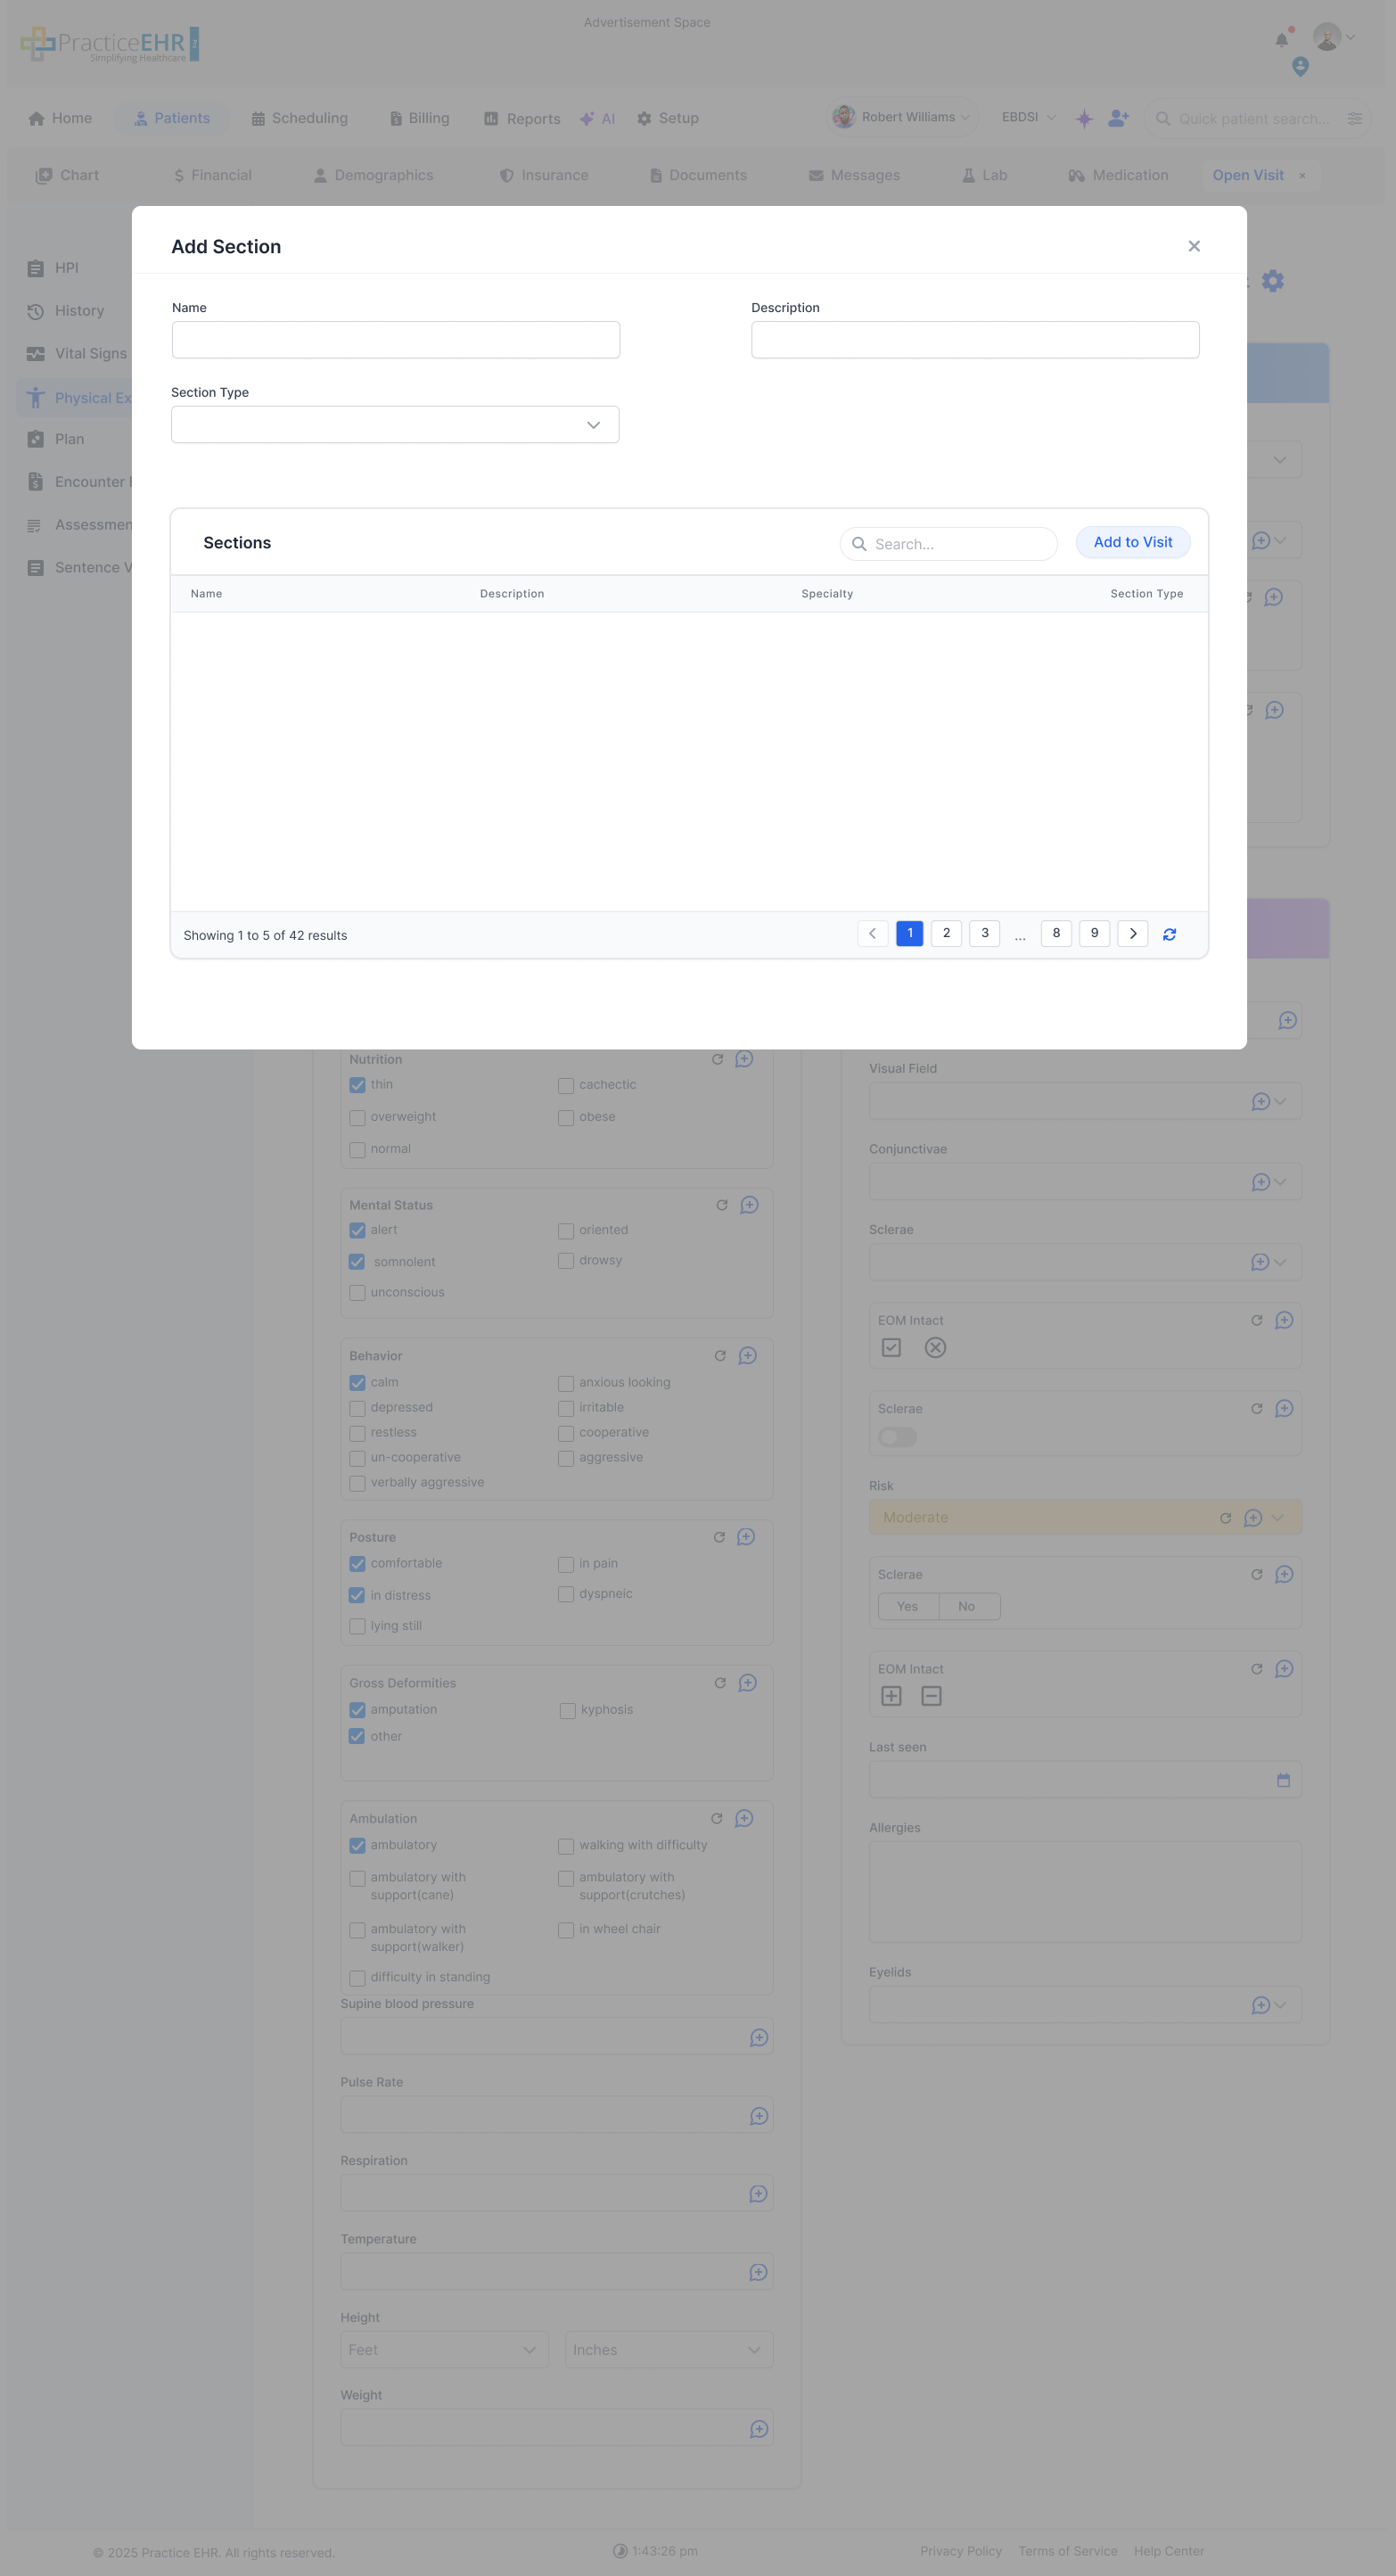Viewport: 1396px width, 2576px height.
Task: Click the section Description input field
Action: click(x=975, y=340)
